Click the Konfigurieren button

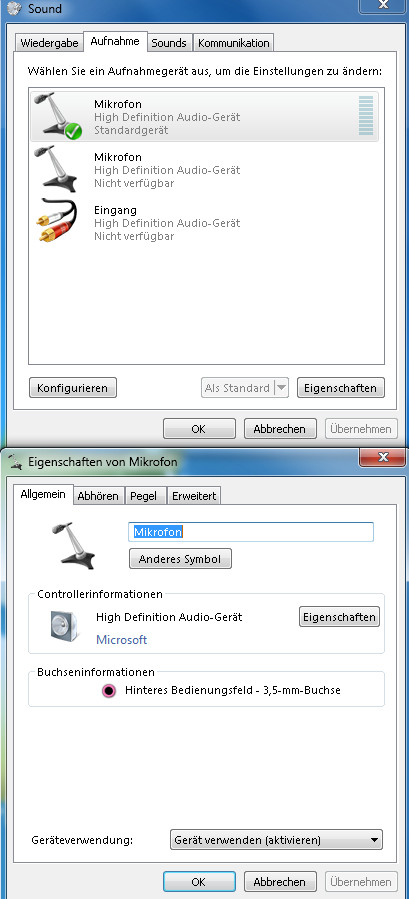[x=72, y=388]
